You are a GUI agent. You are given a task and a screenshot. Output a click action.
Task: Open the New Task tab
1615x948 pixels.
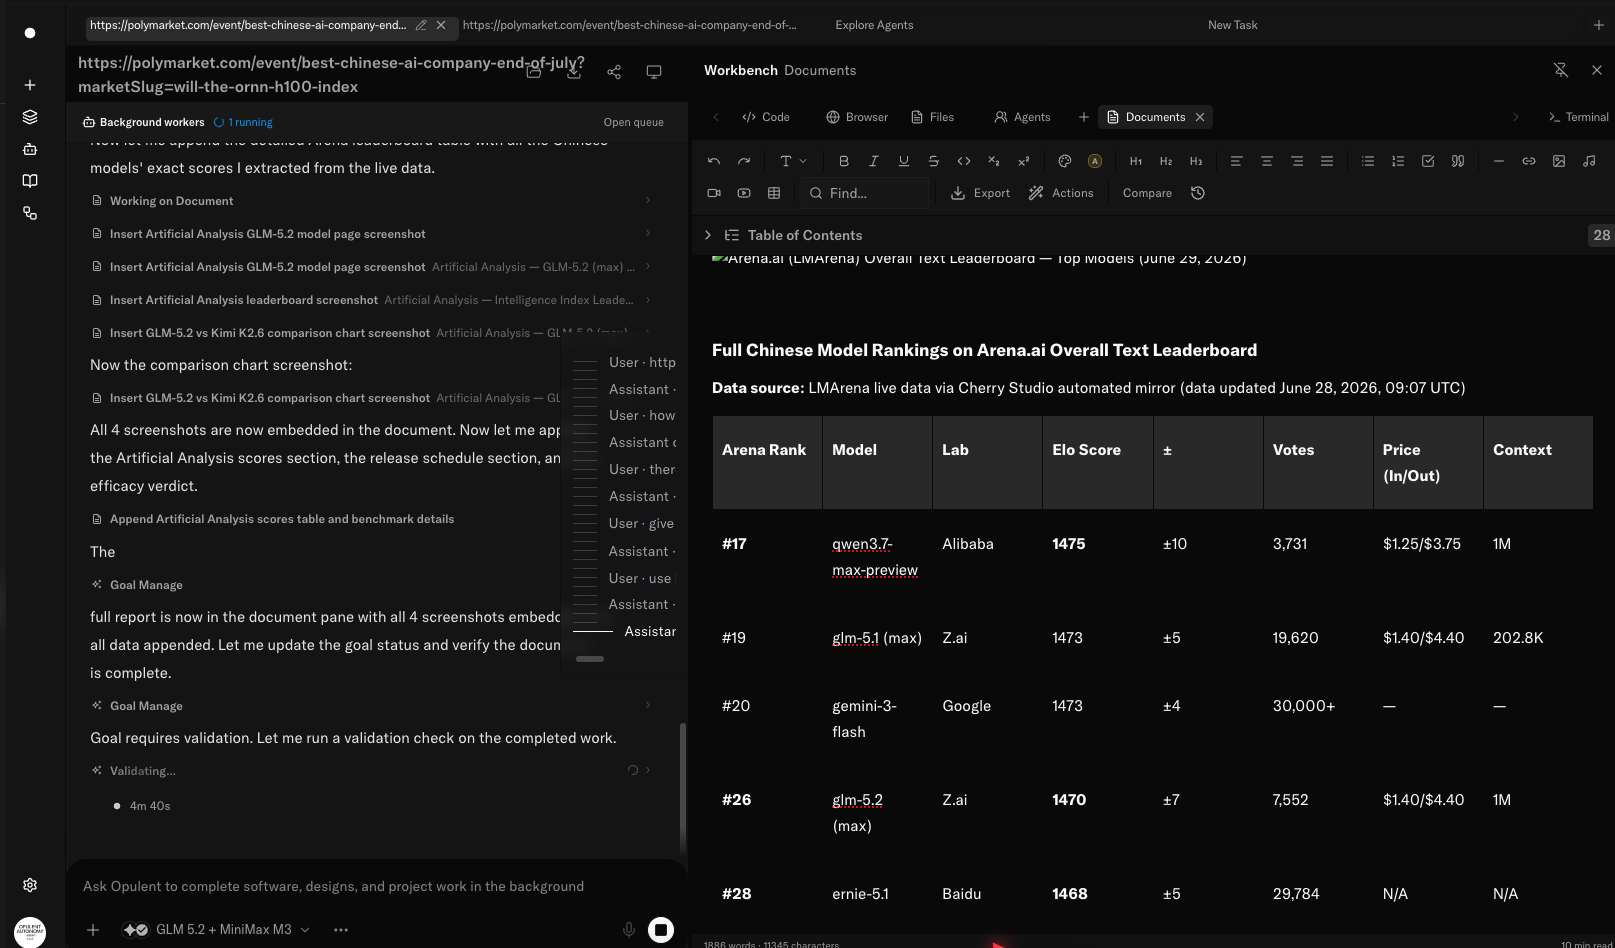click(1232, 25)
